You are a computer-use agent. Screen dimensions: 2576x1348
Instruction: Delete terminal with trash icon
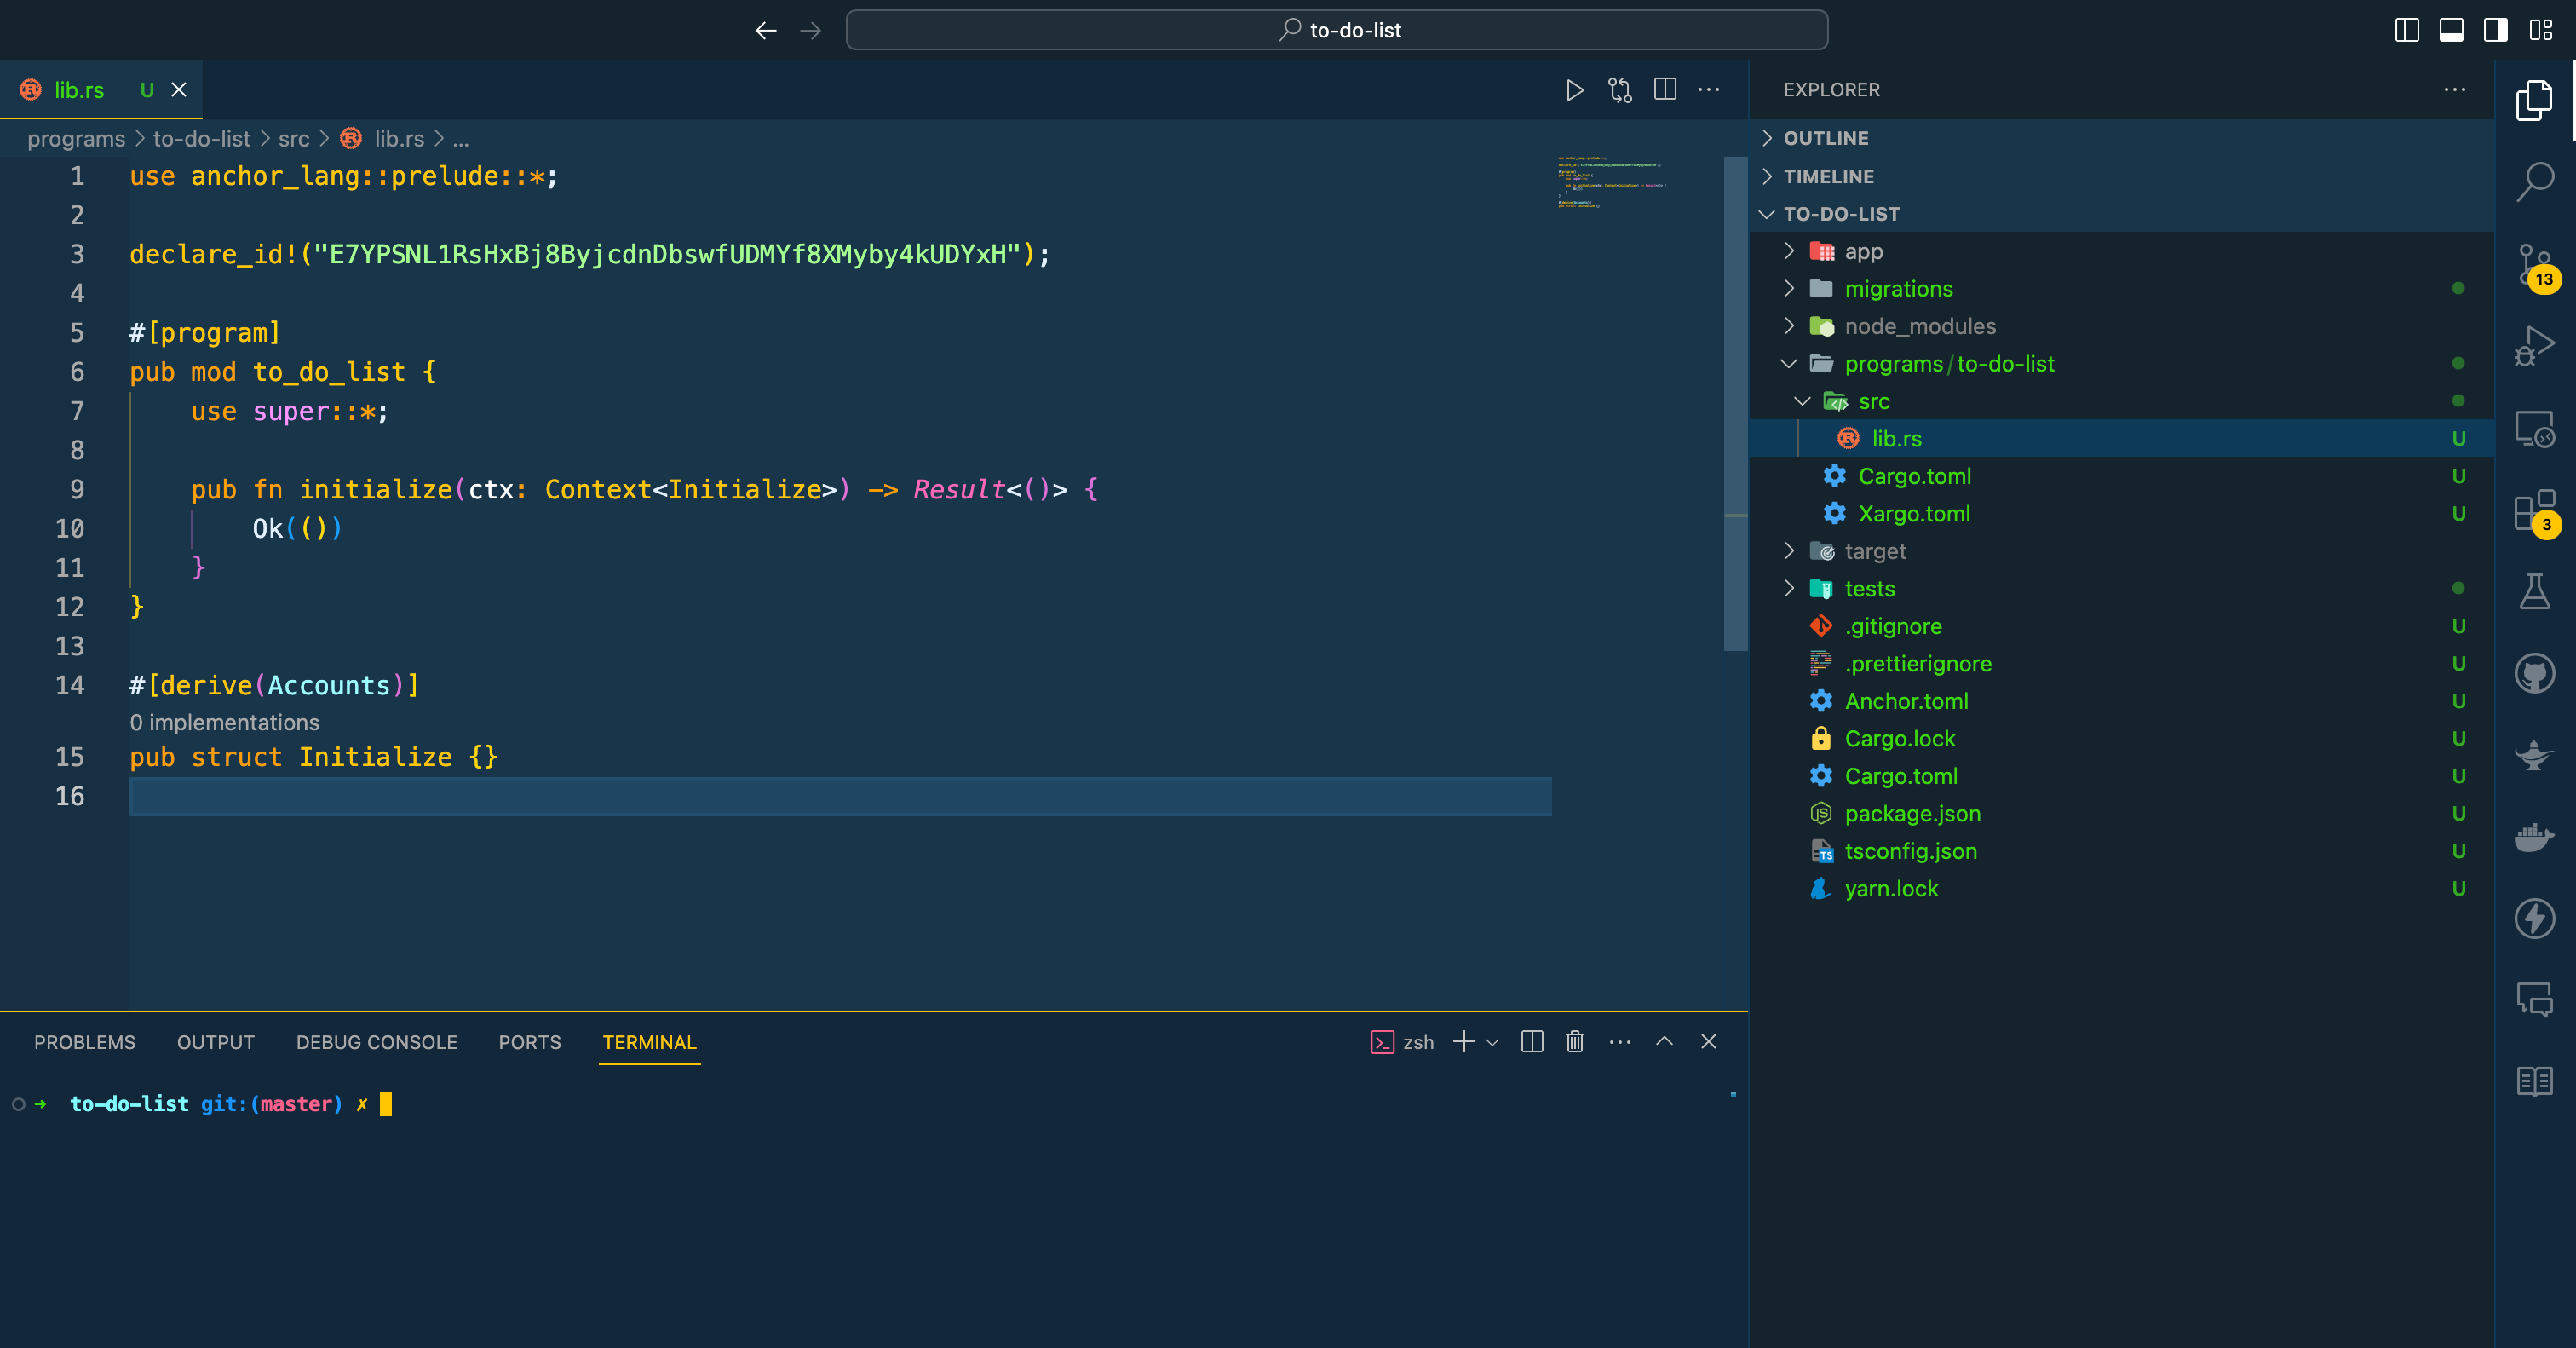point(1574,1042)
